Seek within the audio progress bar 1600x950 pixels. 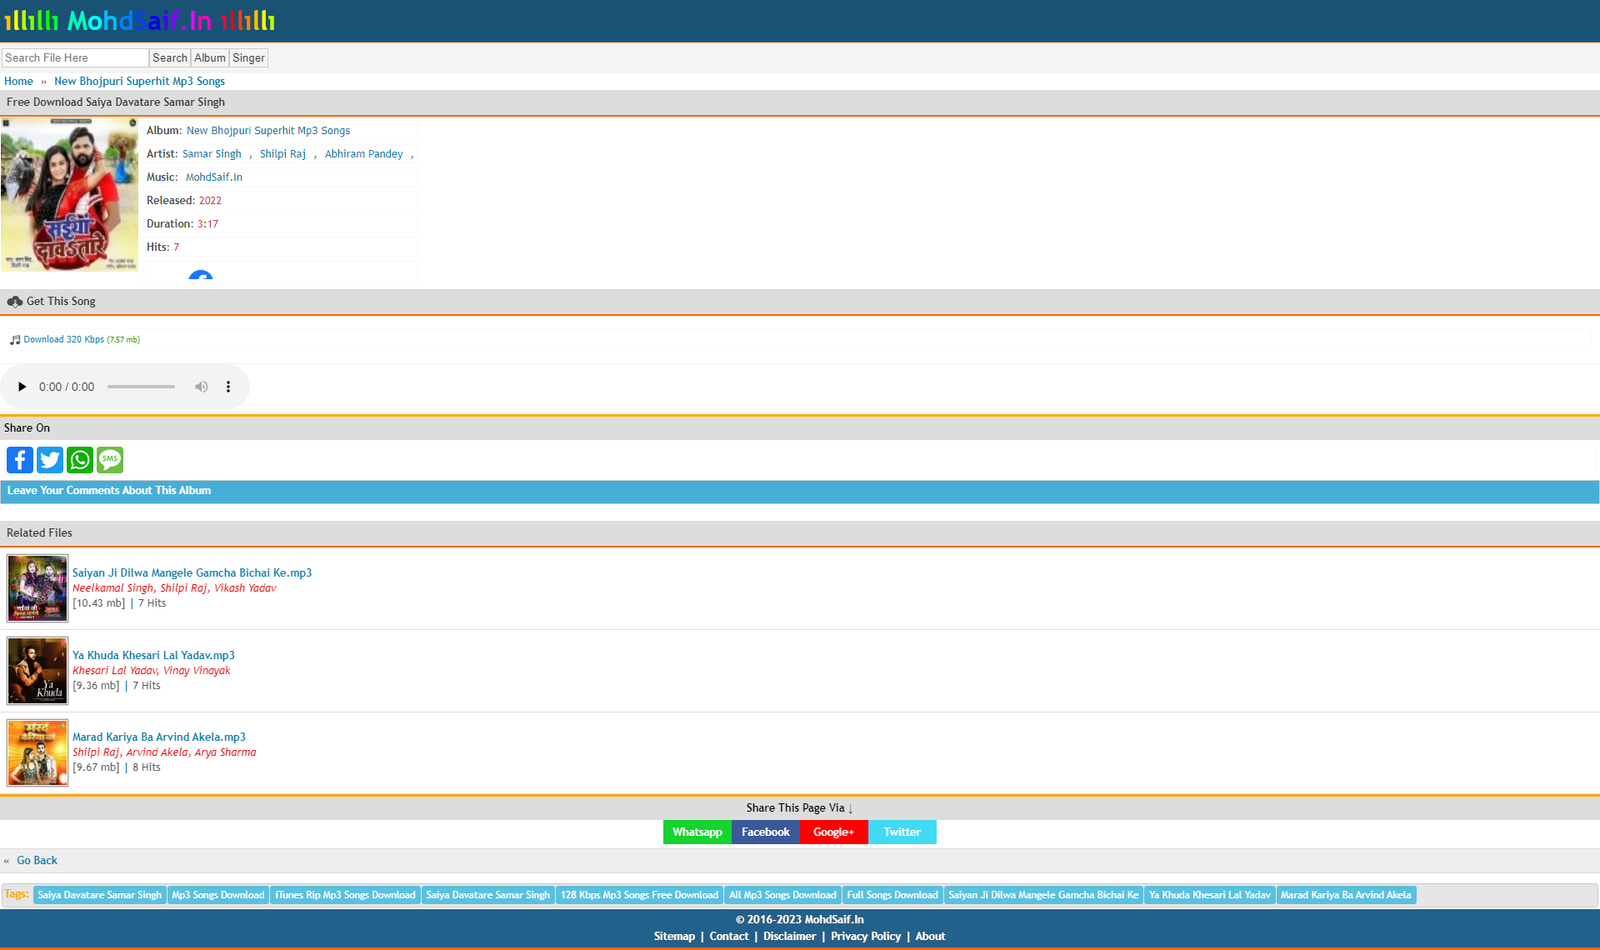(x=141, y=387)
